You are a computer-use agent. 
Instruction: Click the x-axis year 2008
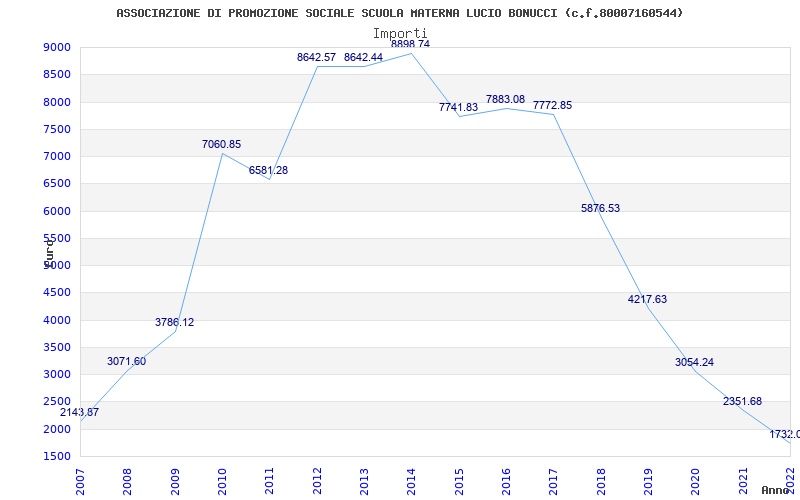[x=128, y=481]
